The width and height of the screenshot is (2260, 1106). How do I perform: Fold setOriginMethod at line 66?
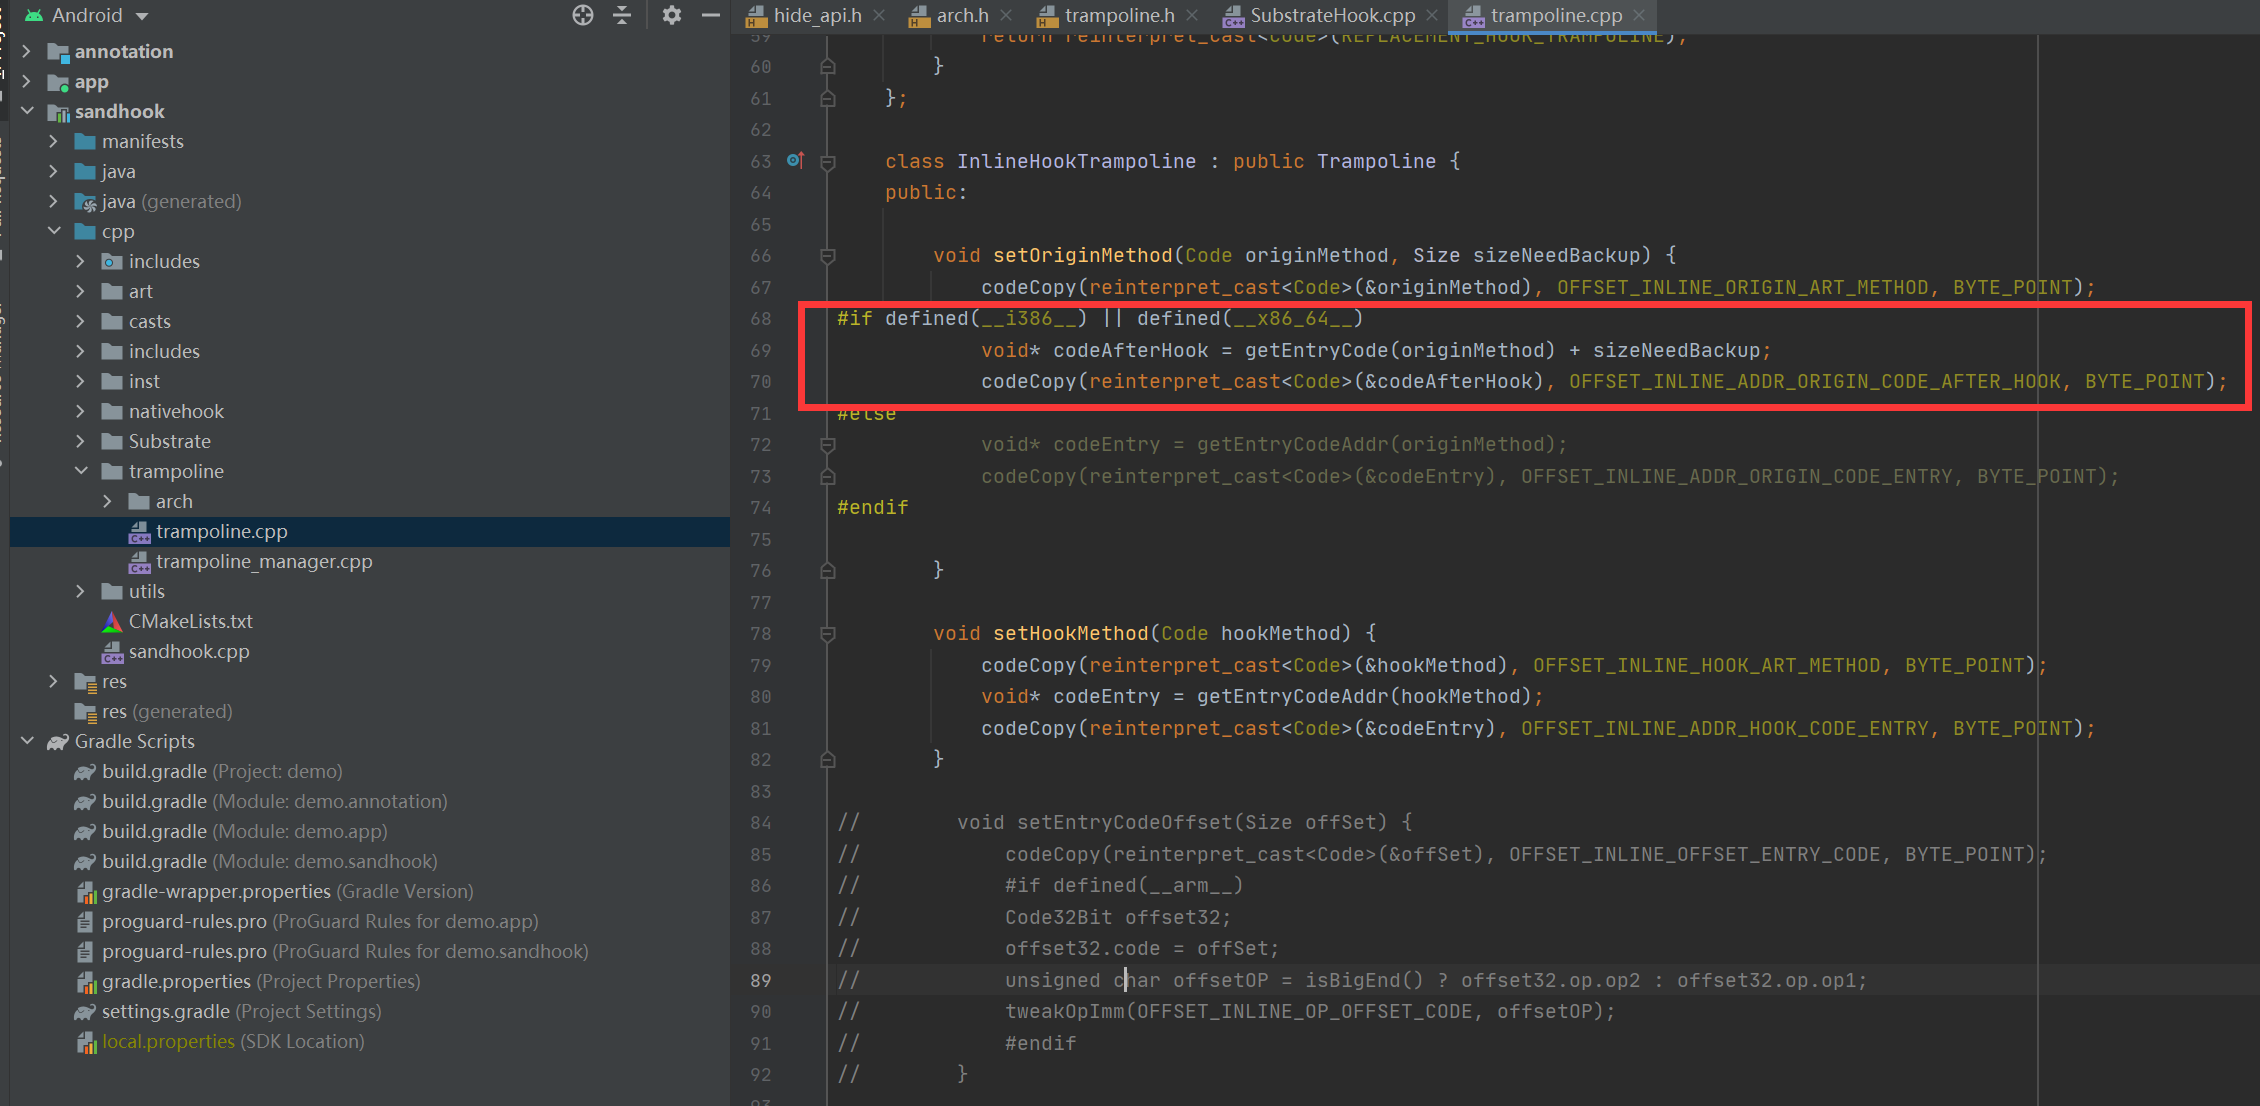pos(828,256)
